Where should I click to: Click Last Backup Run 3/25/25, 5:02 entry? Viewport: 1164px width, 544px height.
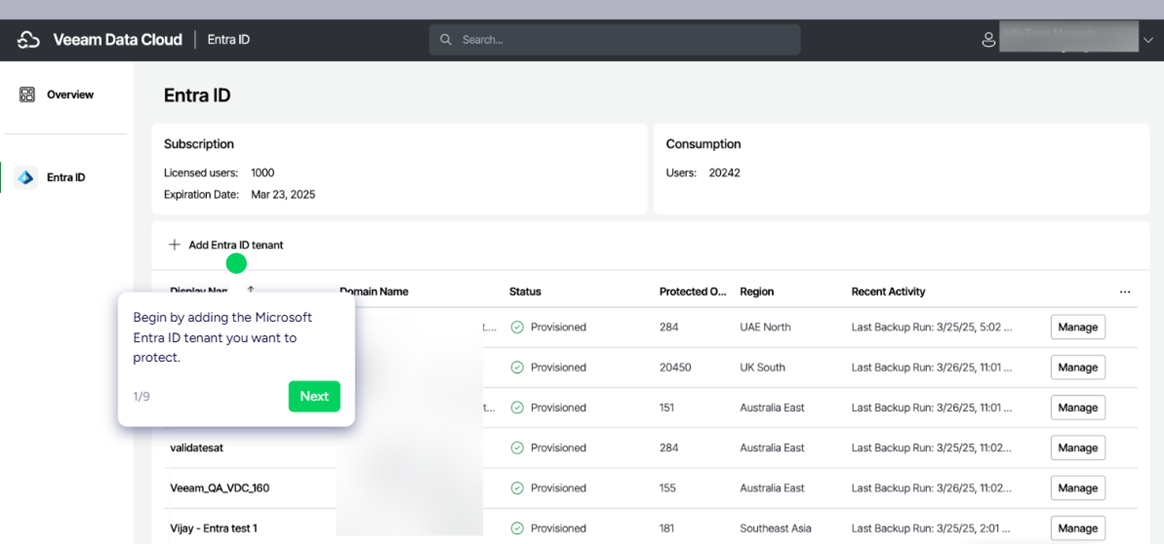932,327
